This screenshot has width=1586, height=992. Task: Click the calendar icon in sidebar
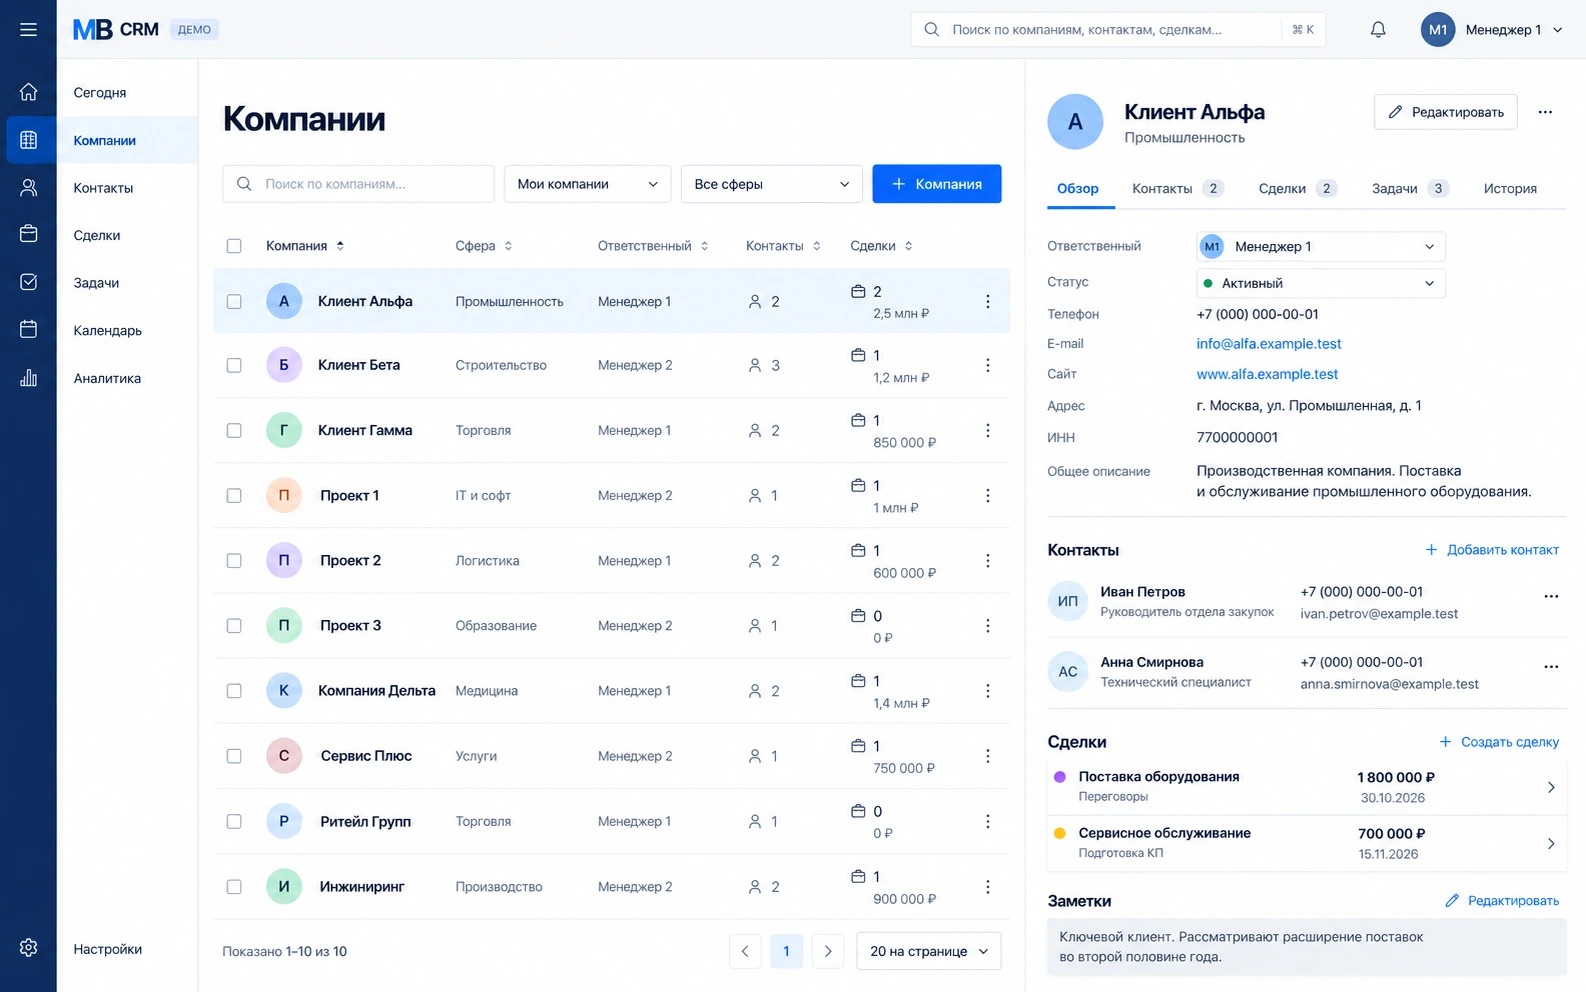click(x=28, y=329)
